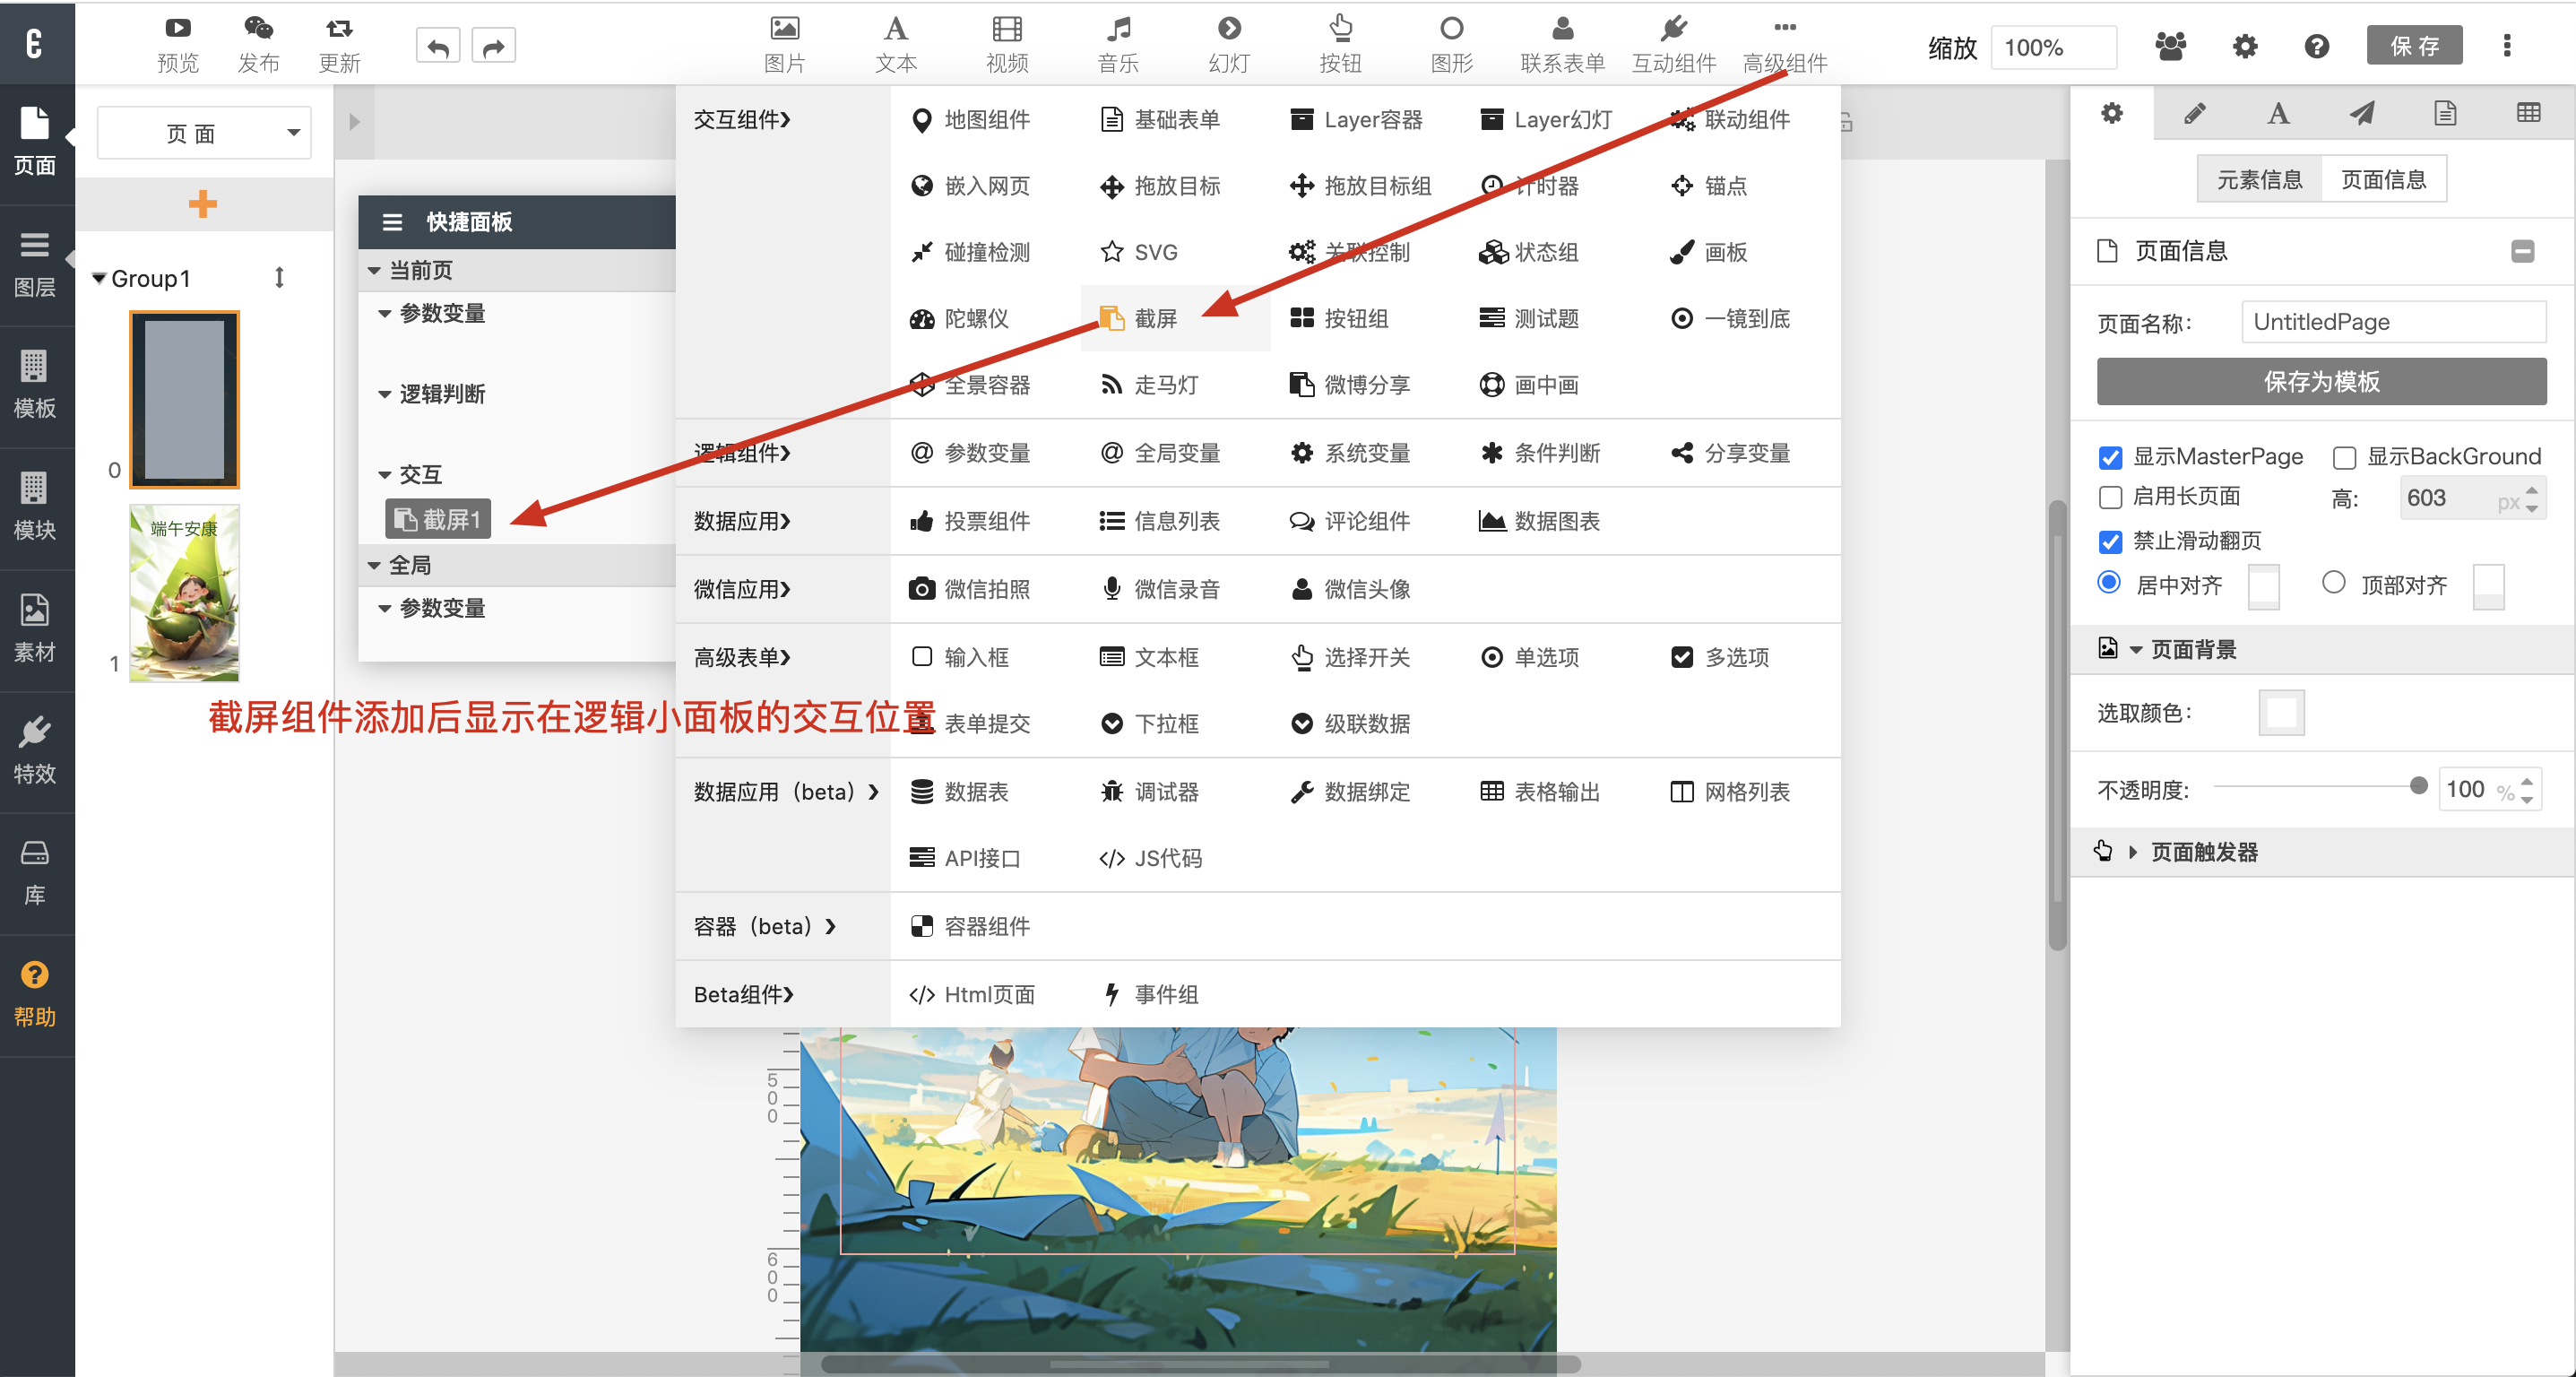
Task: Open the 页面 dropdown selector
Action: (x=204, y=133)
